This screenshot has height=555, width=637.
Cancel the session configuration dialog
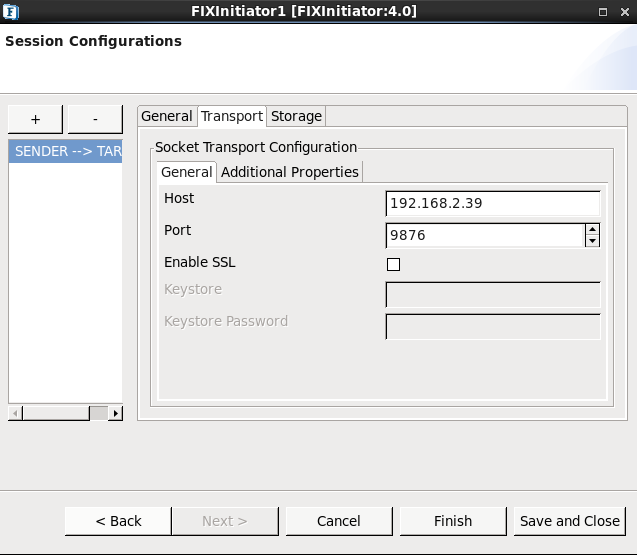[x=339, y=521]
